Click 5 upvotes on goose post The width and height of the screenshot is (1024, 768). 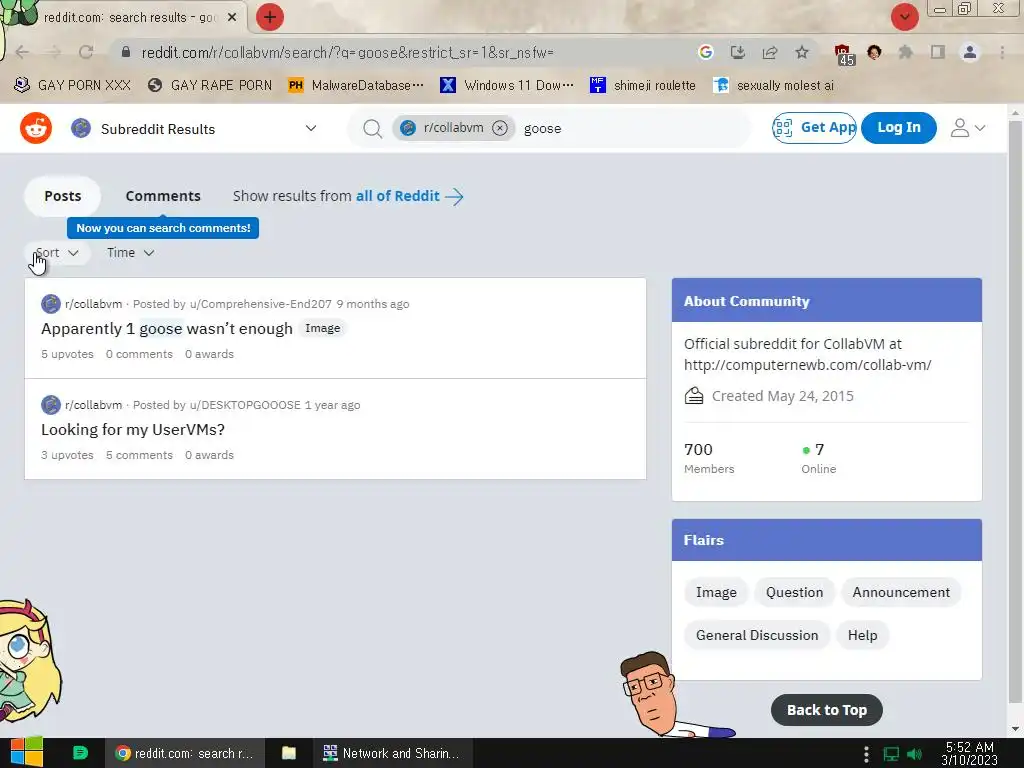pos(67,354)
